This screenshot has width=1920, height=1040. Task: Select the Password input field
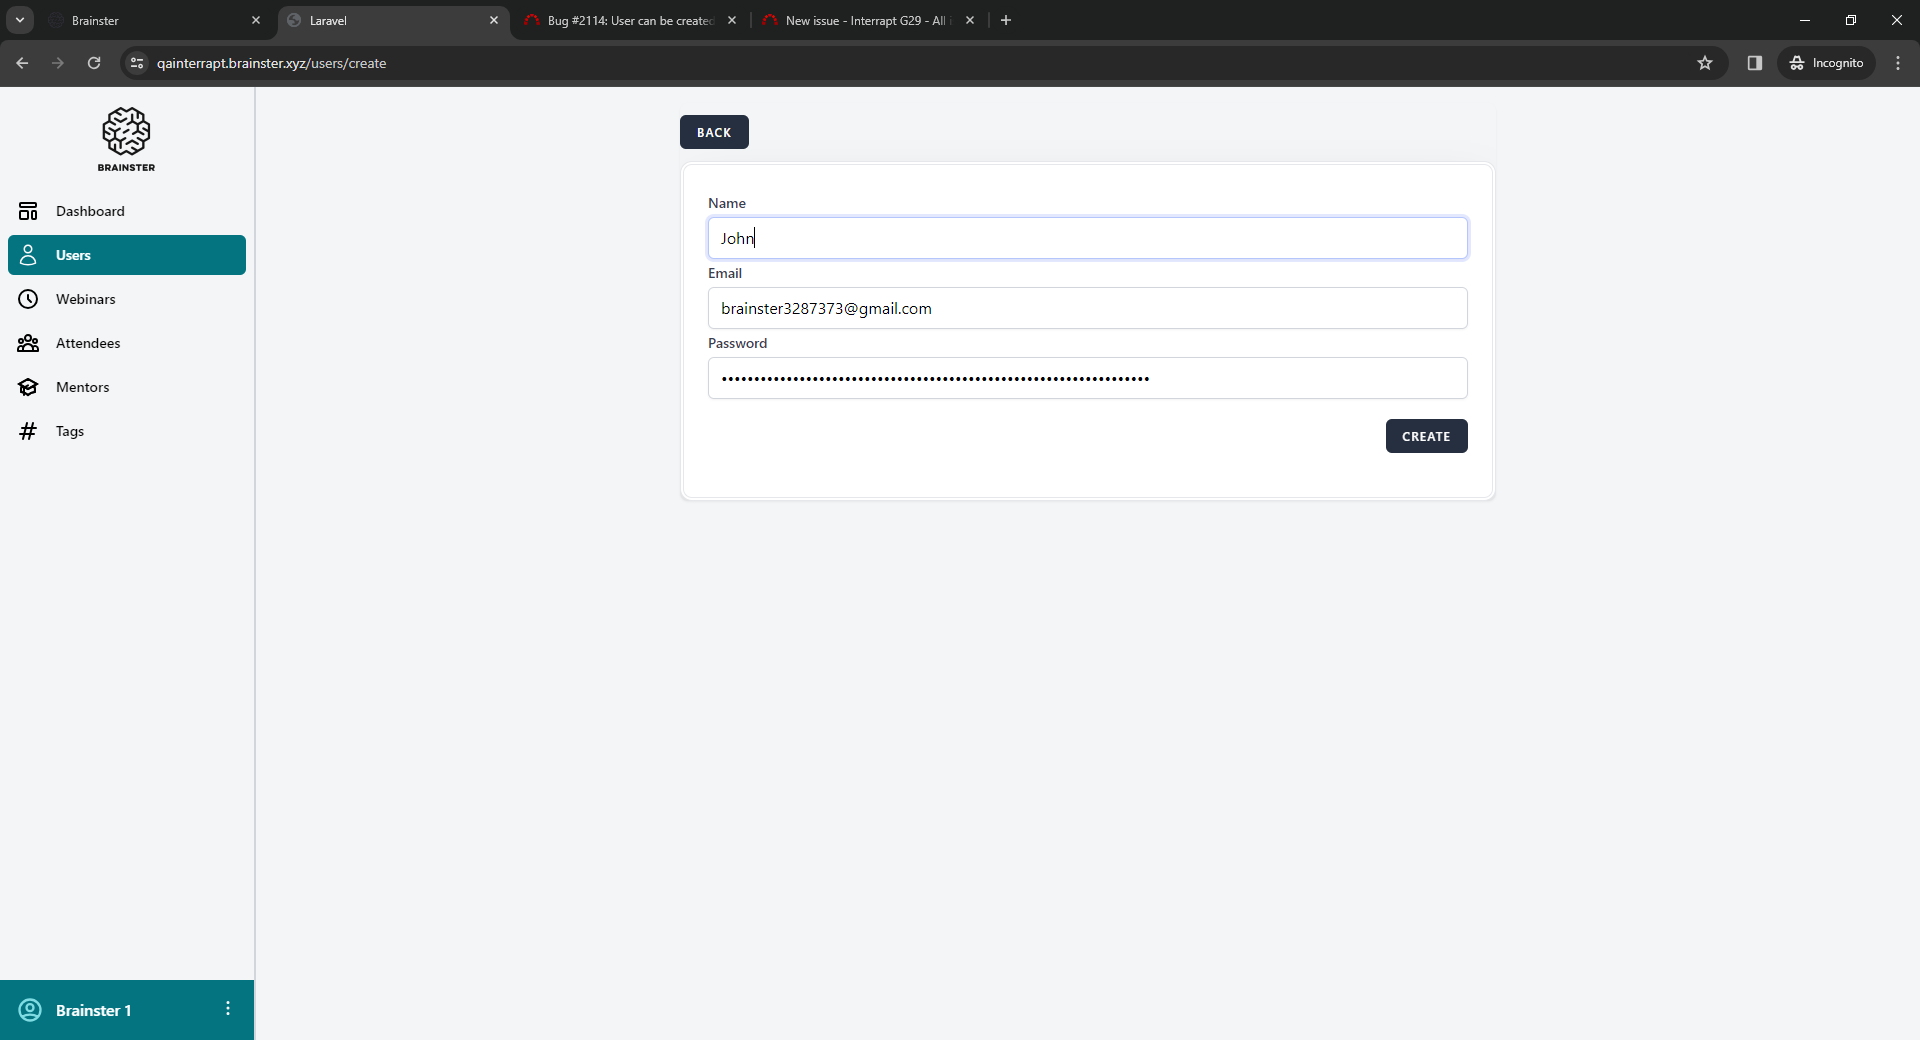point(1087,378)
